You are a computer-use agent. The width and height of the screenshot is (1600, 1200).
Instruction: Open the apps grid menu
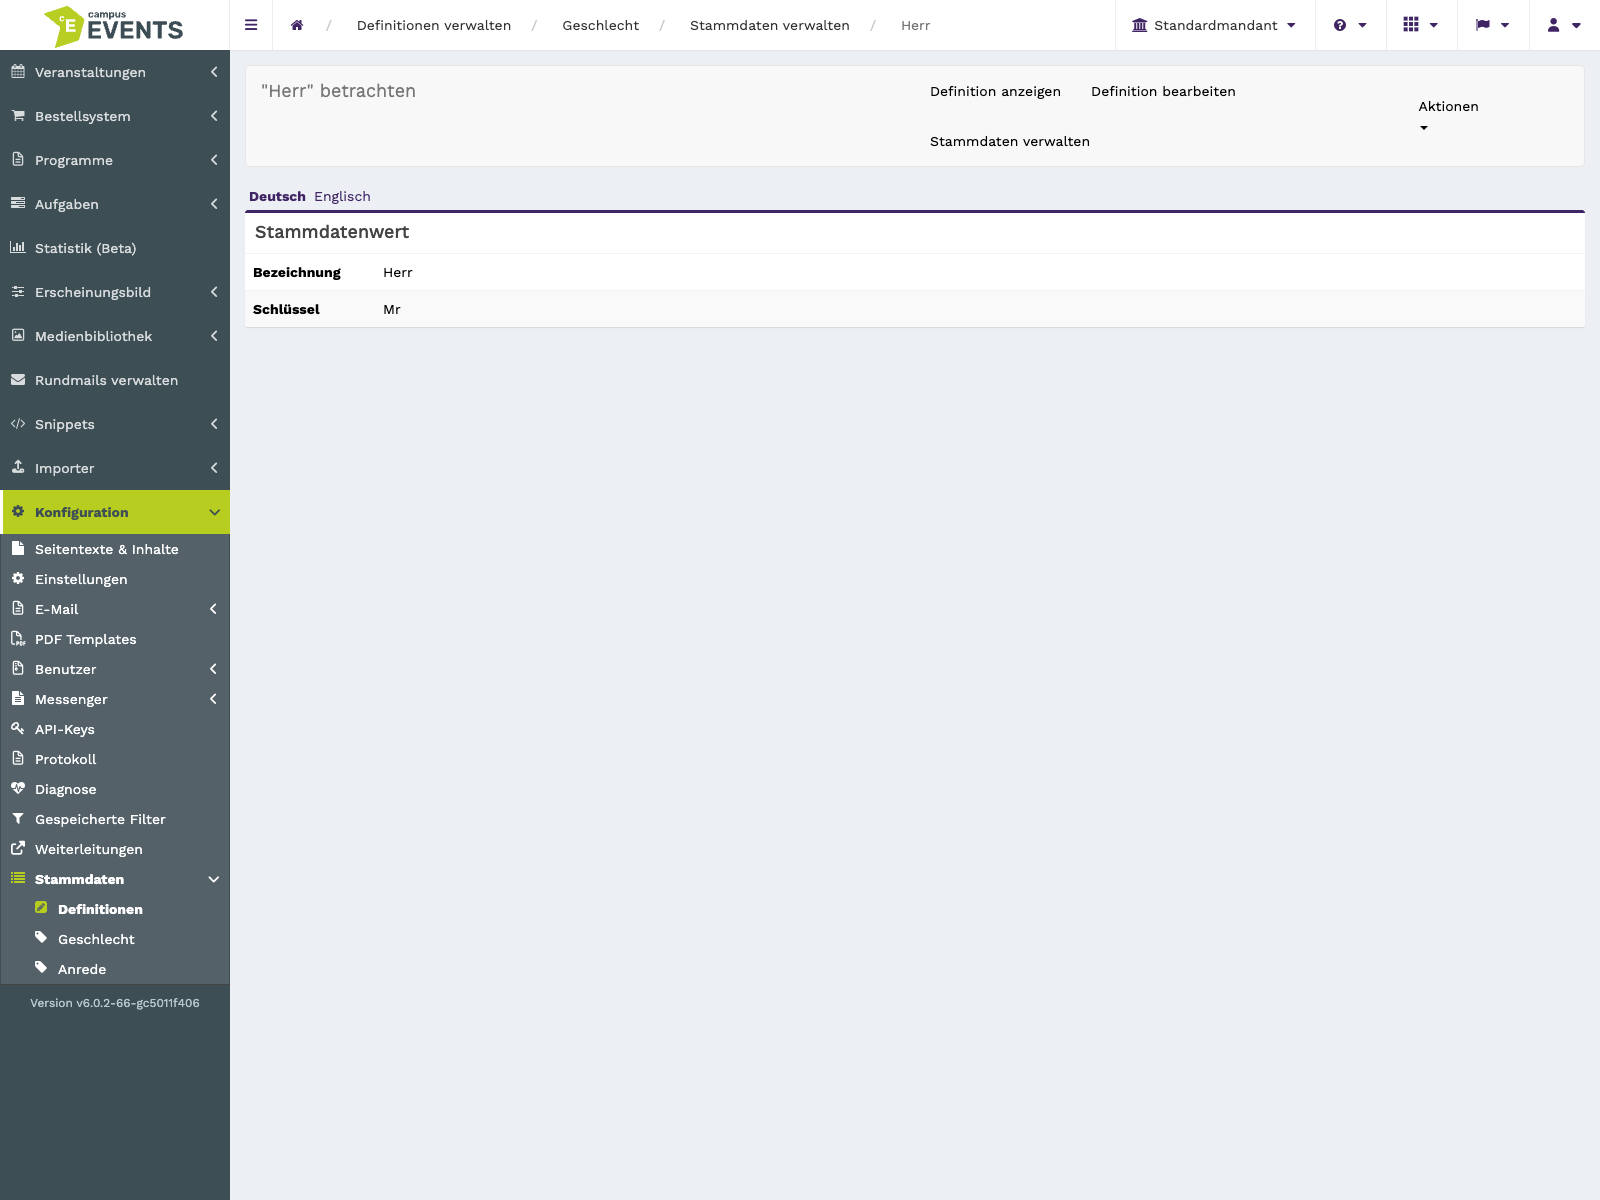click(1421, 25)
